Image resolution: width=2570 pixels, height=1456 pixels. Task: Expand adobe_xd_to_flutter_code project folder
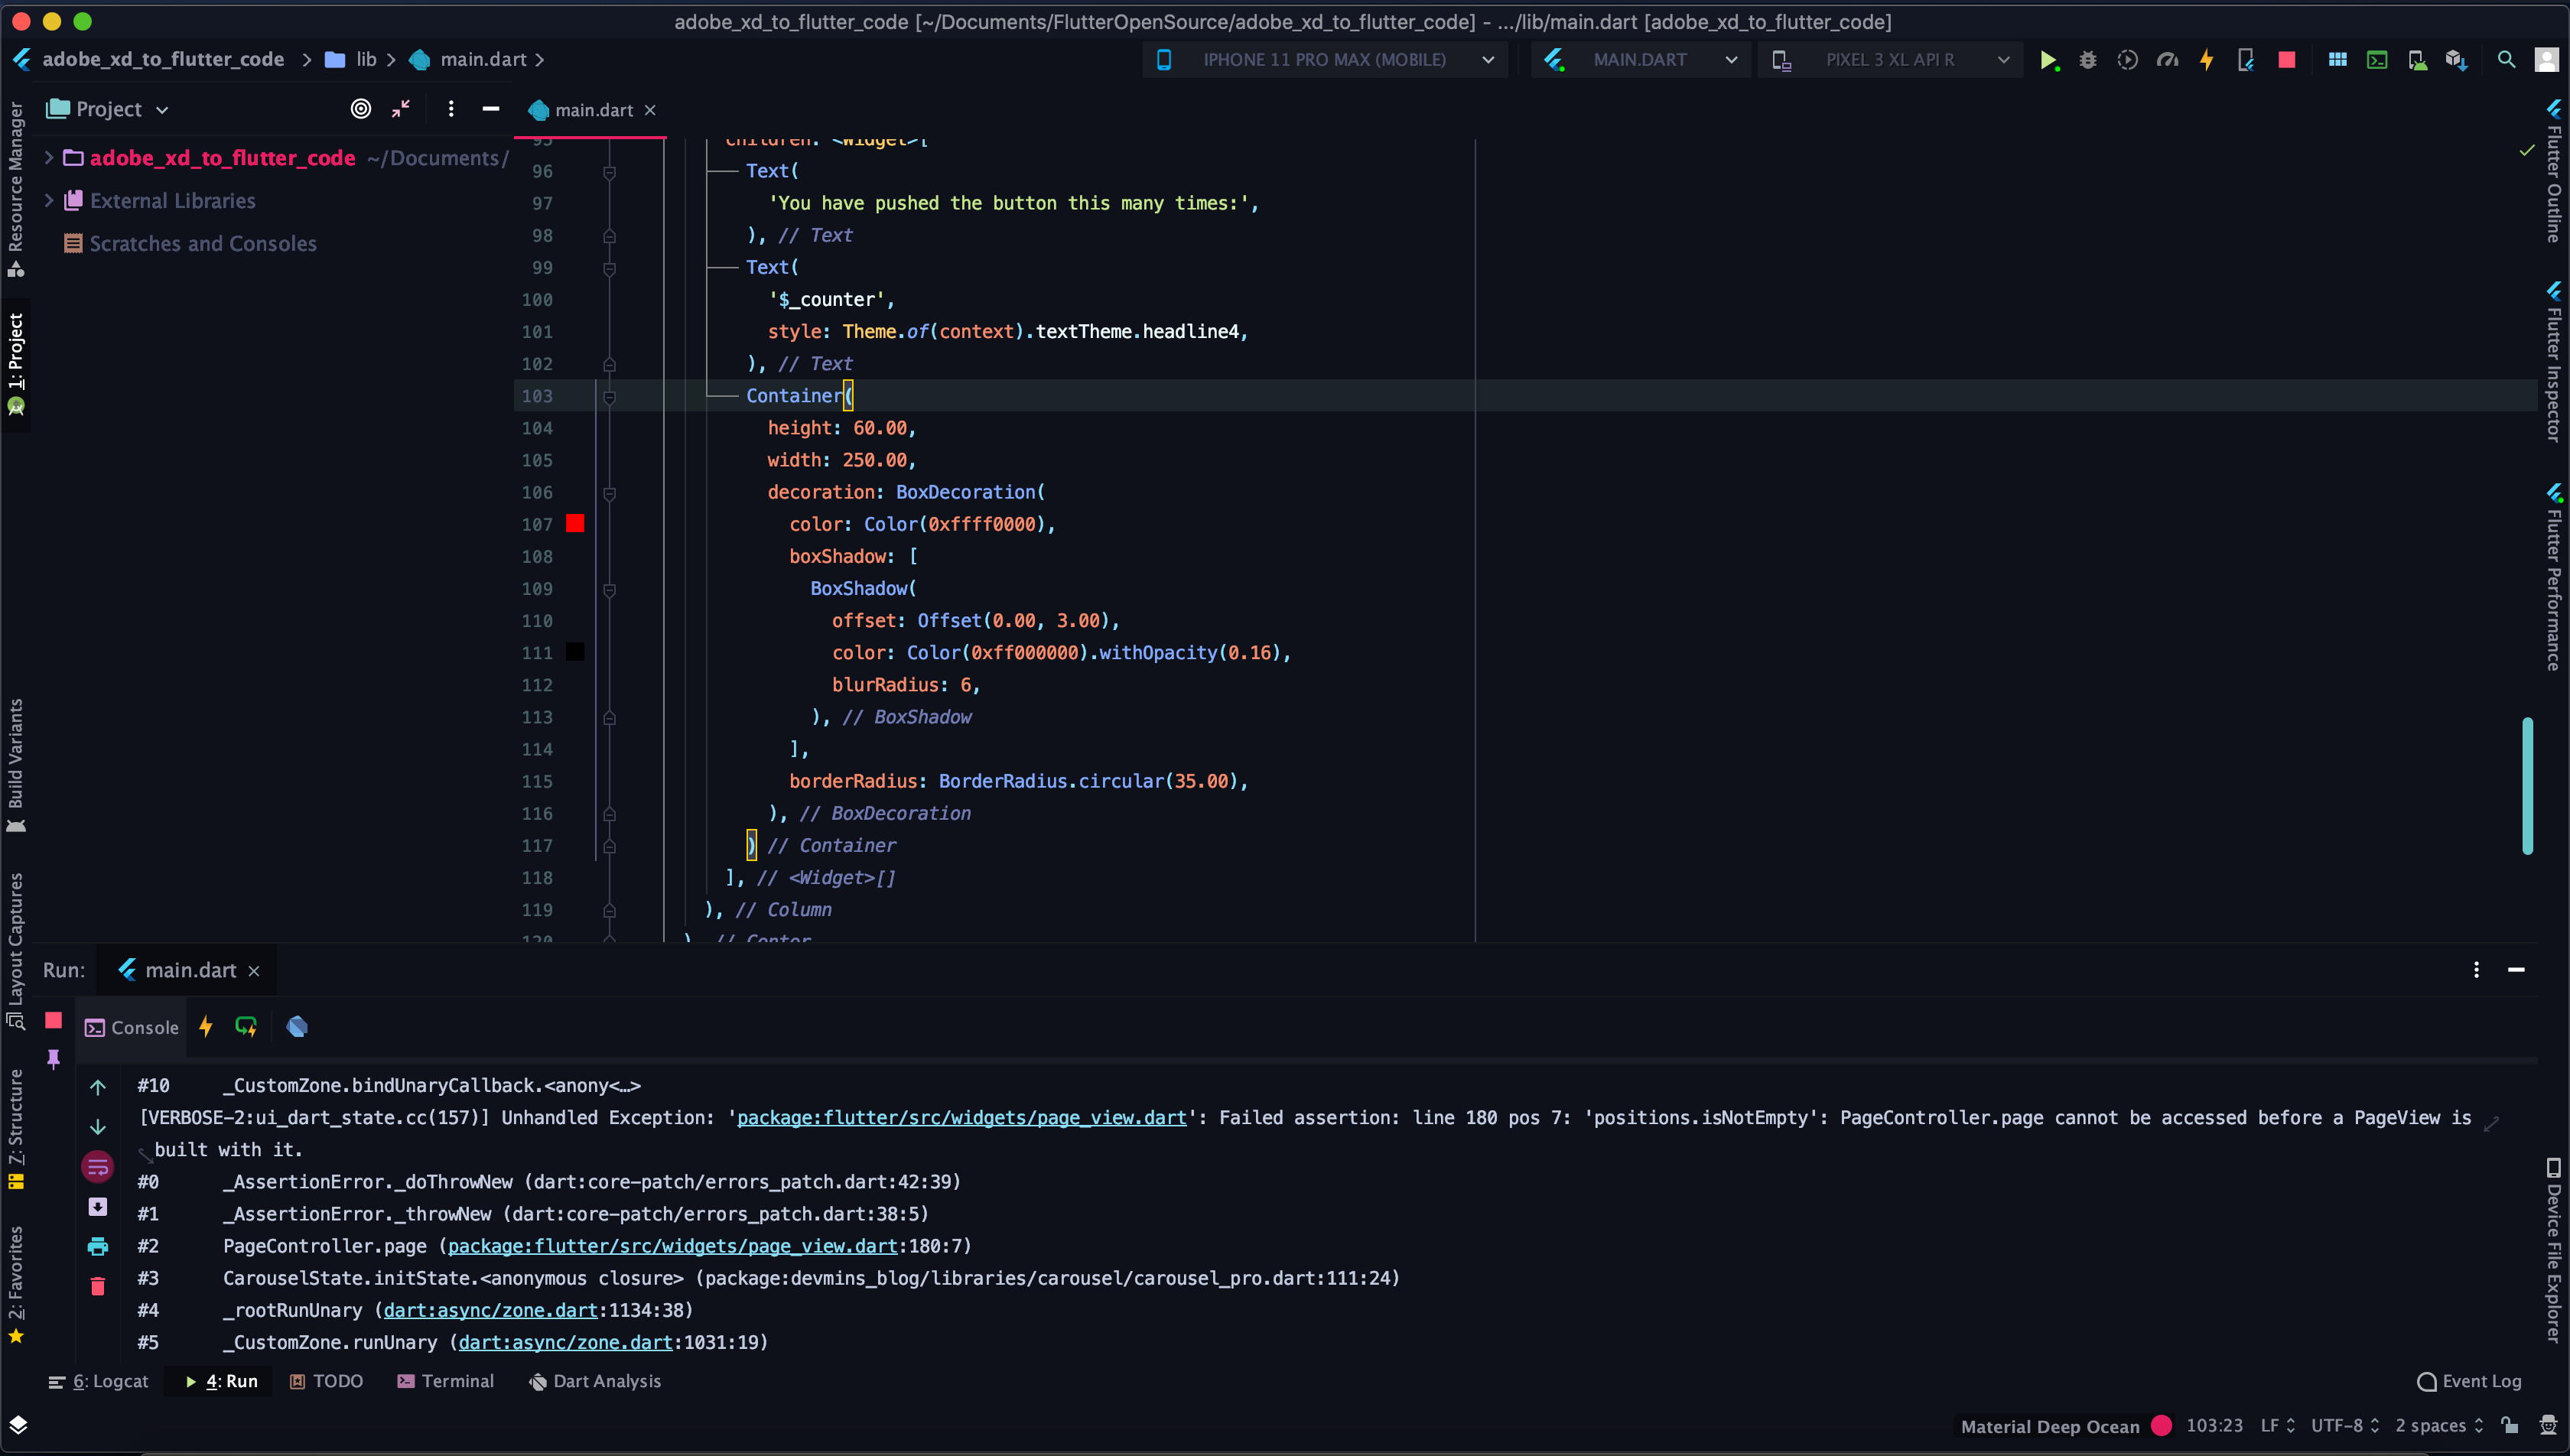click(48, 158)
